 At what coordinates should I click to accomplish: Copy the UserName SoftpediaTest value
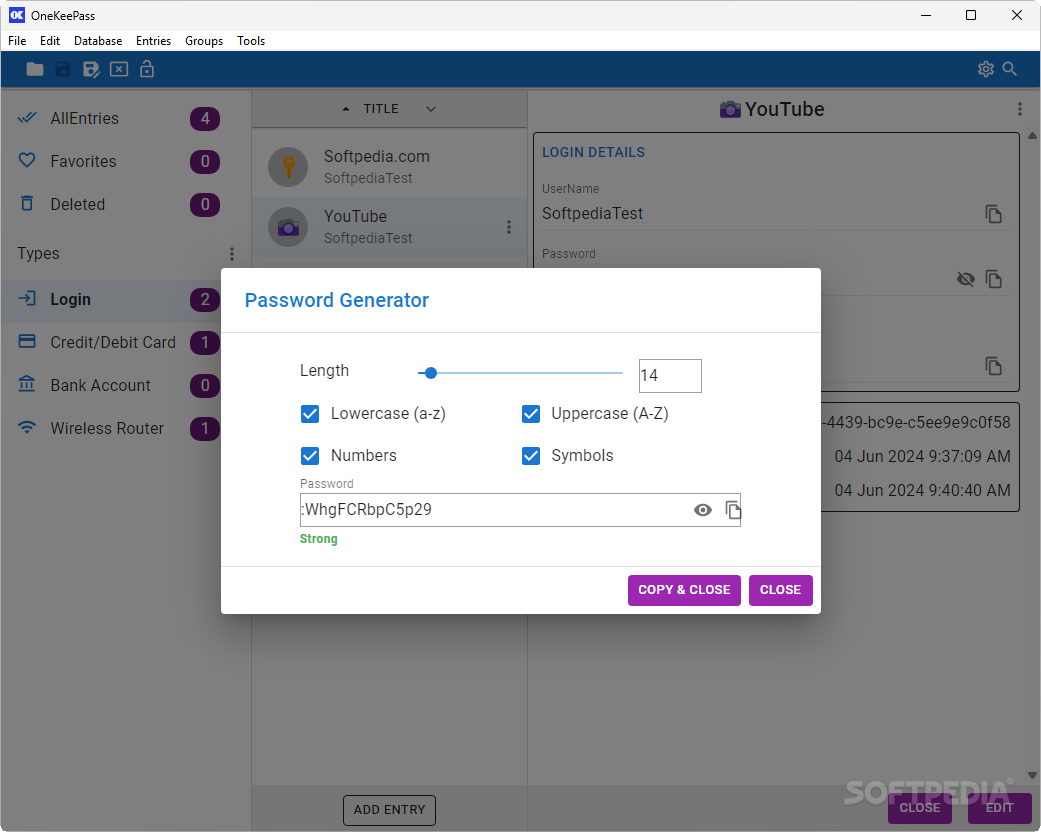click(993, 214)
